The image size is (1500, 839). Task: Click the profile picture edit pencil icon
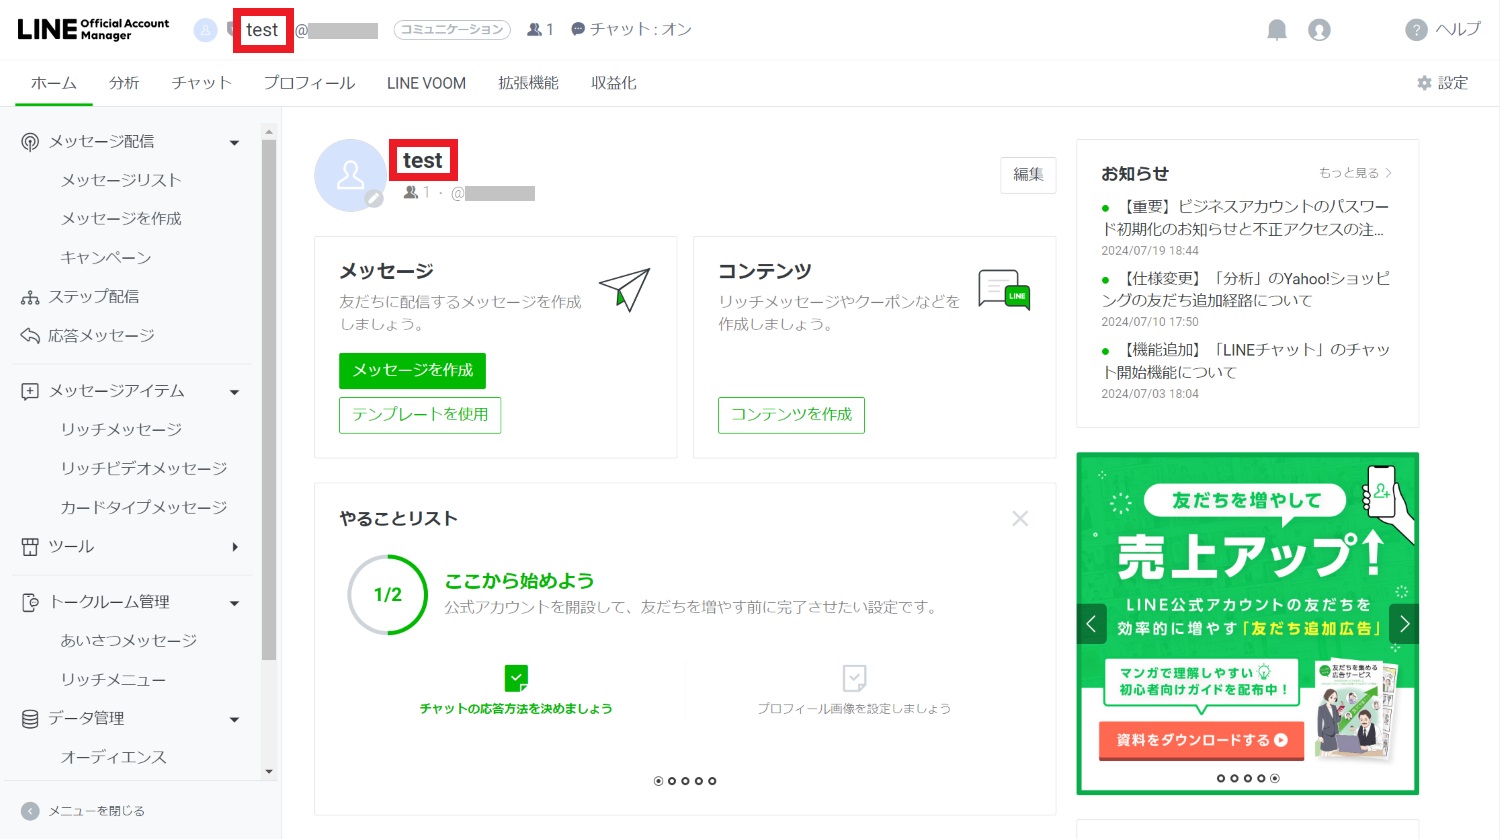374,198
